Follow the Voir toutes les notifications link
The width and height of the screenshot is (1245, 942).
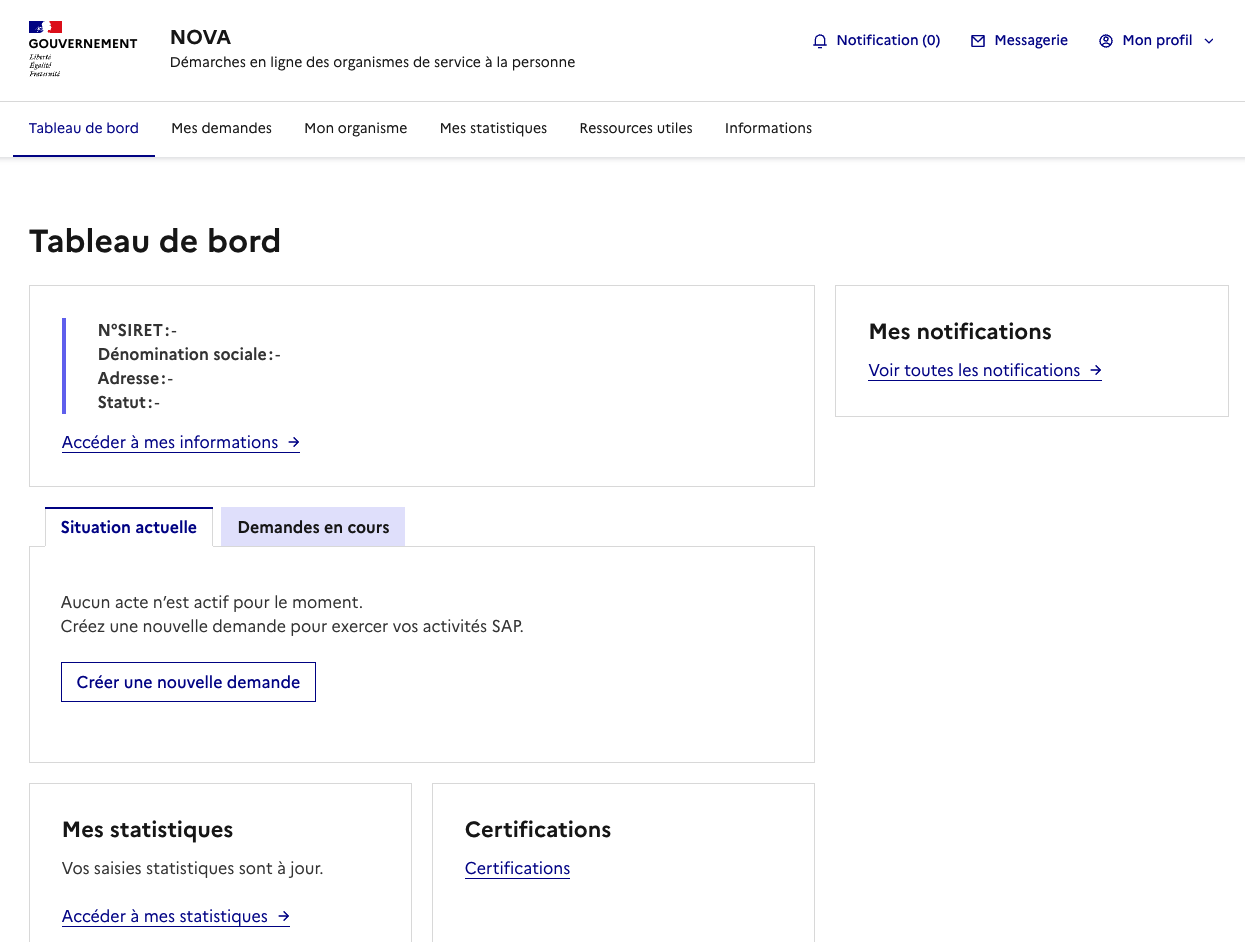click(x=975, y=370)
